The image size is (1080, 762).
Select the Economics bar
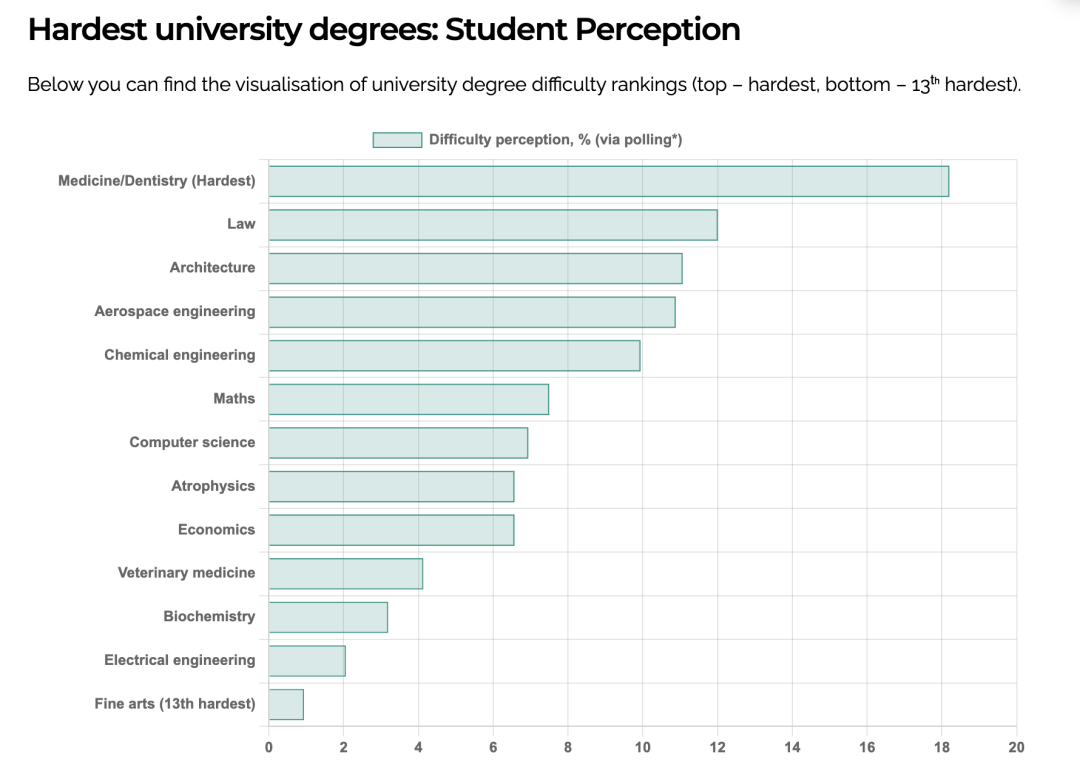[x=391, y=530]
